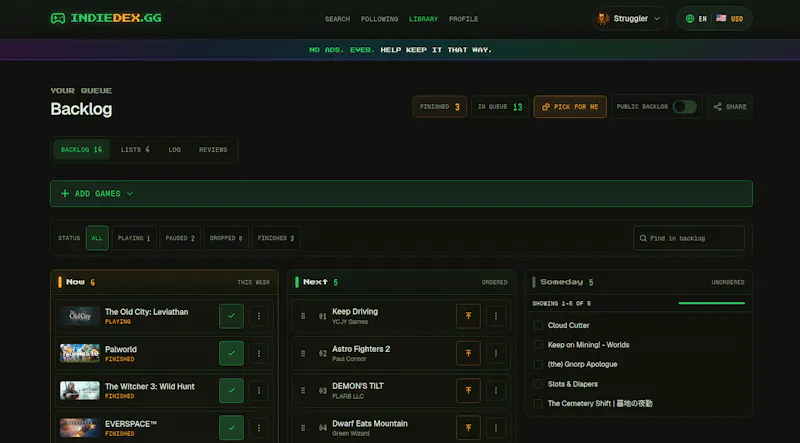This screenshot has height=443, width=800.
Task: Click the Pick For Me button
Action: (x=570, y=107)
